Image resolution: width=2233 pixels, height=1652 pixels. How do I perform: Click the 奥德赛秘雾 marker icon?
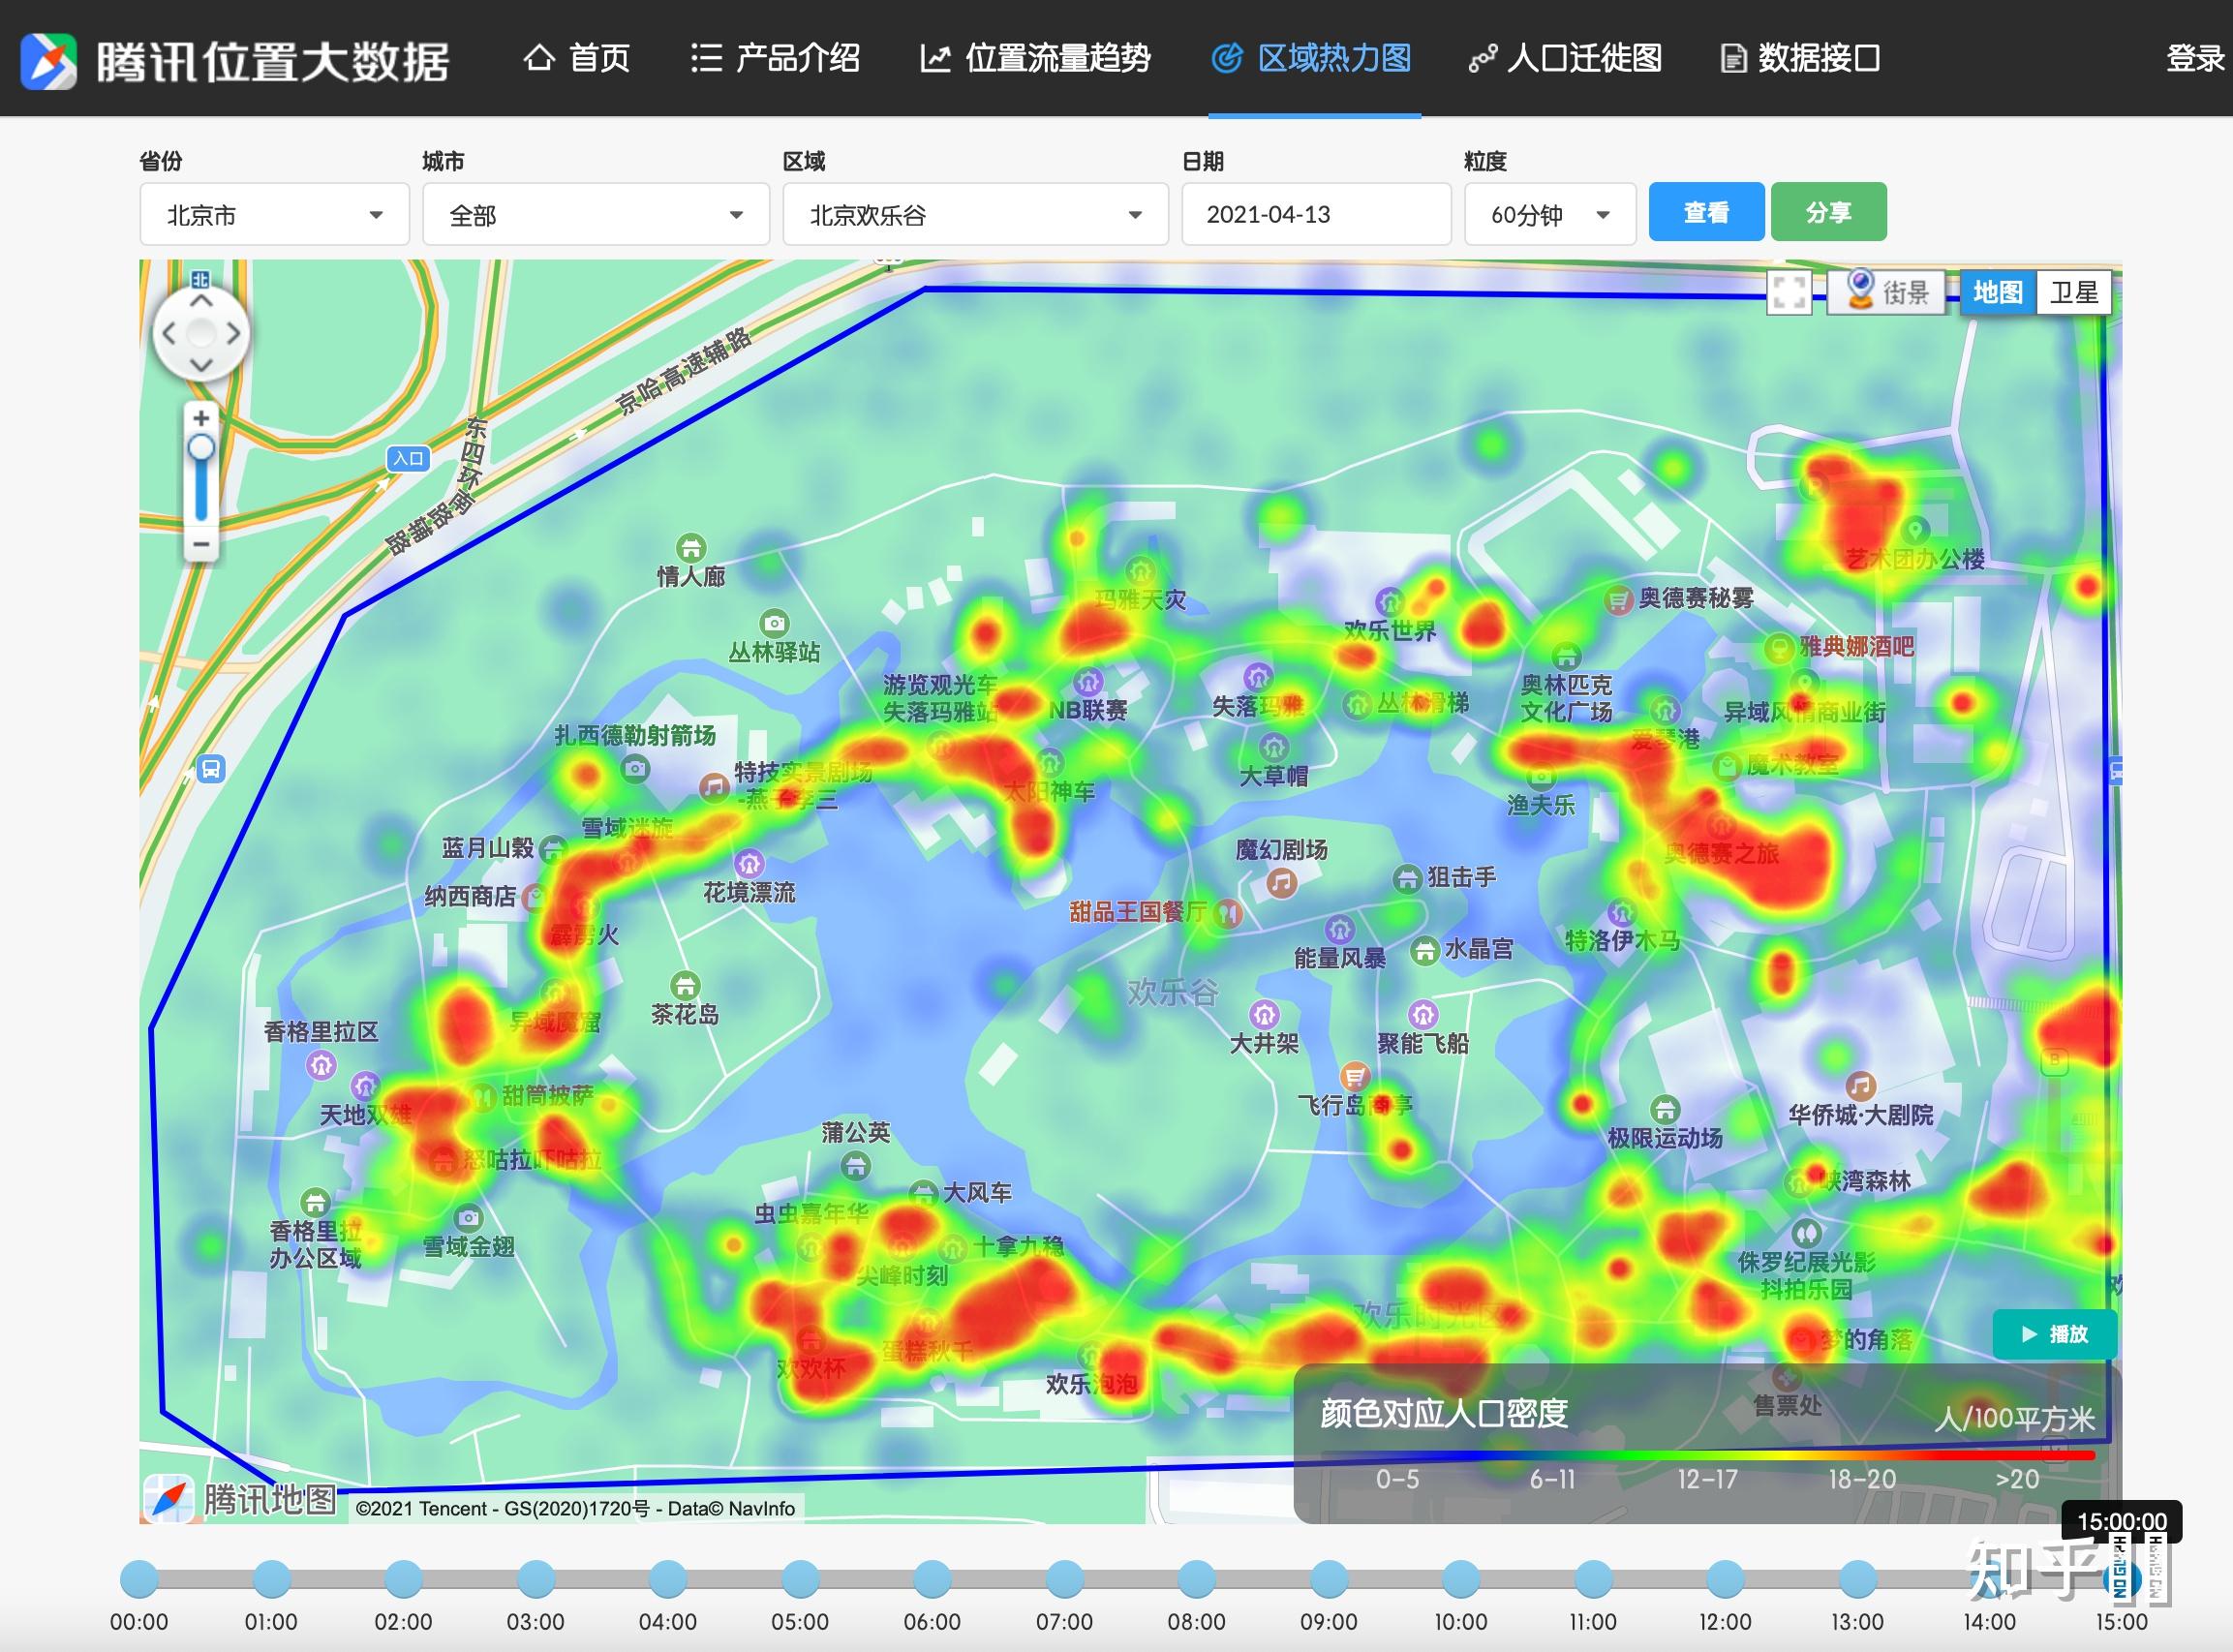tap(1619, 600)
